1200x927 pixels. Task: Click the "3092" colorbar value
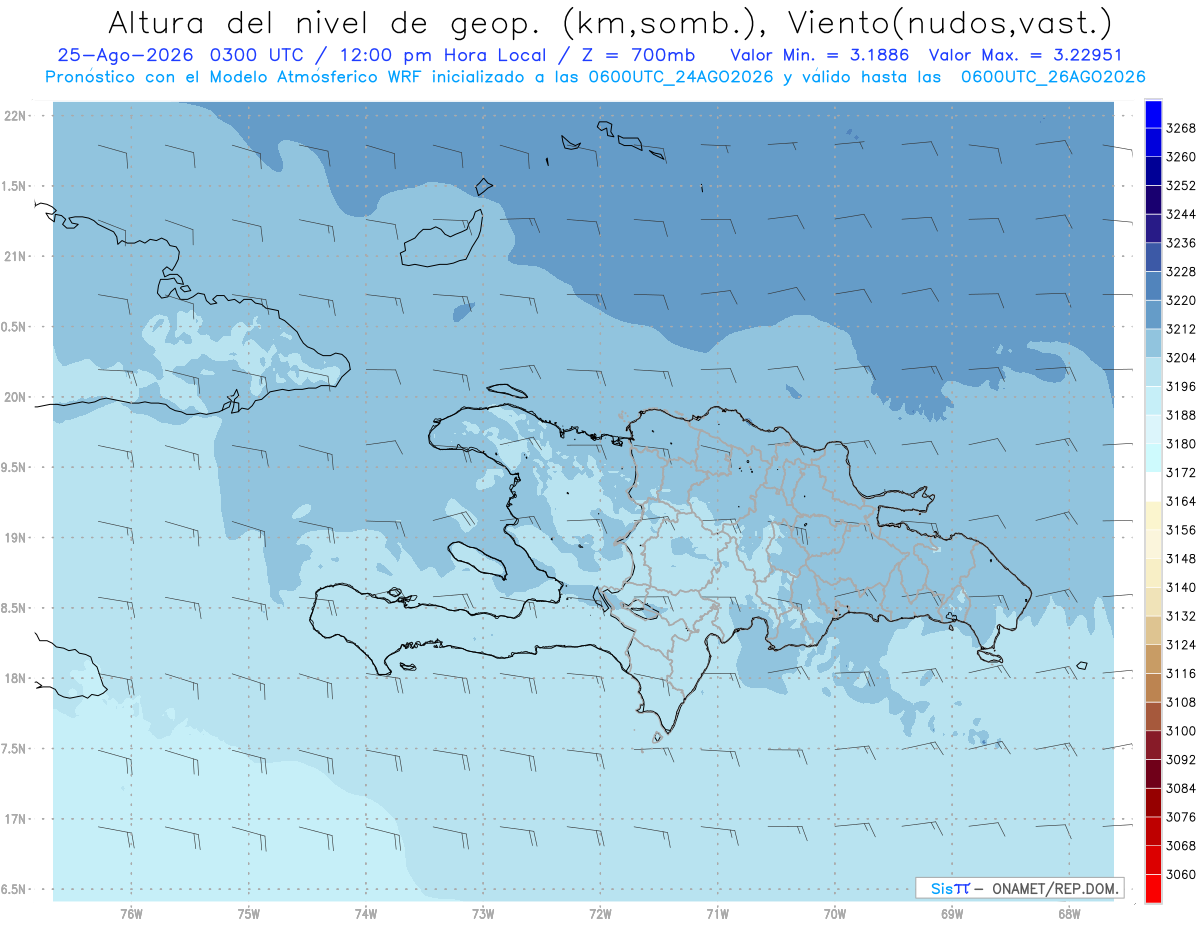[1181, 760]
